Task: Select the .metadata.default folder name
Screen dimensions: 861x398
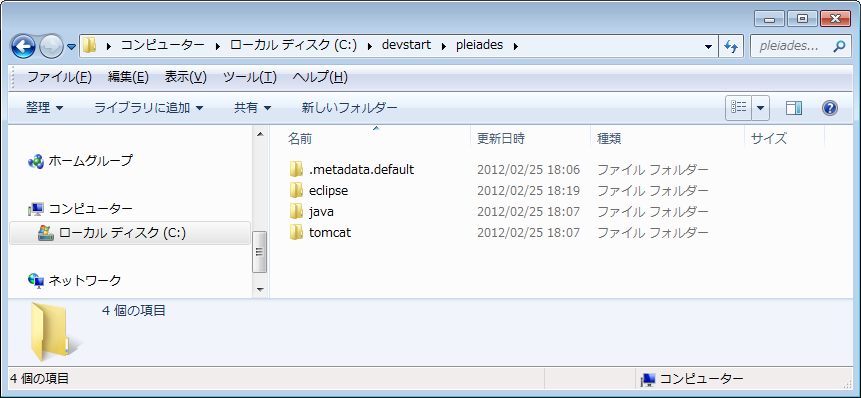Action: tap(361, 170)
